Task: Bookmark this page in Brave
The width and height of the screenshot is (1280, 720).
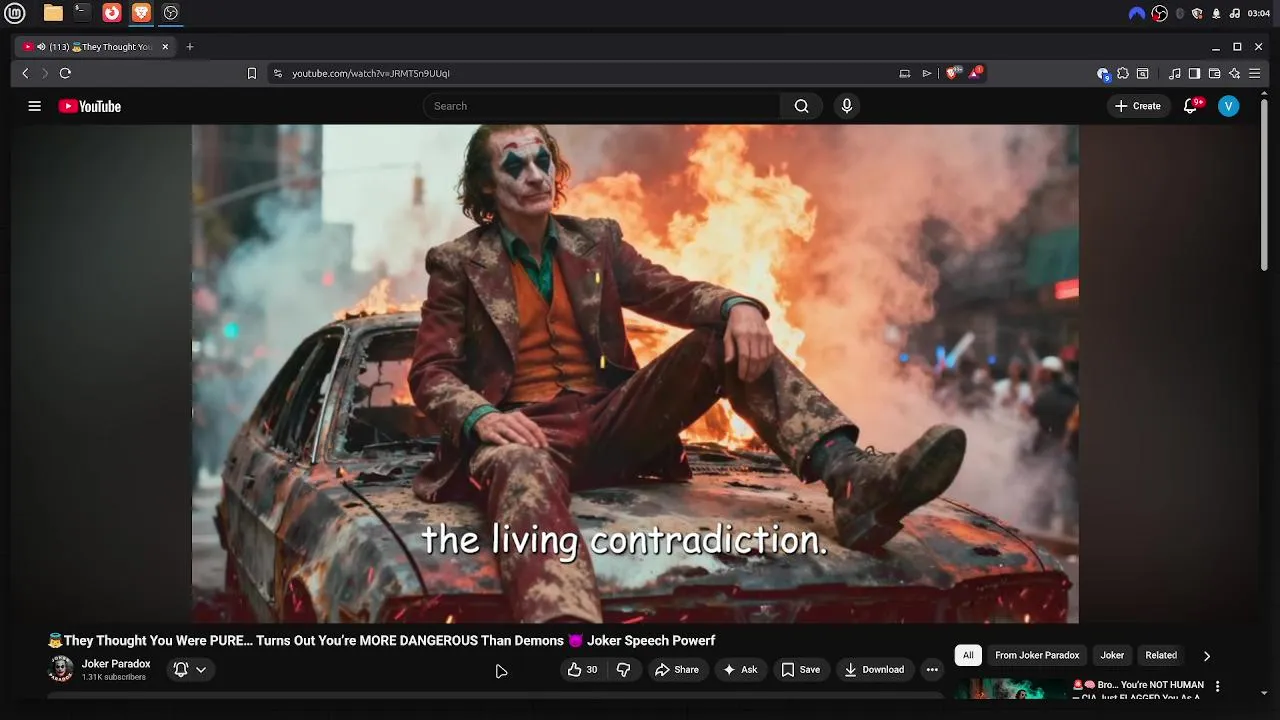Action: coord(252,73)
